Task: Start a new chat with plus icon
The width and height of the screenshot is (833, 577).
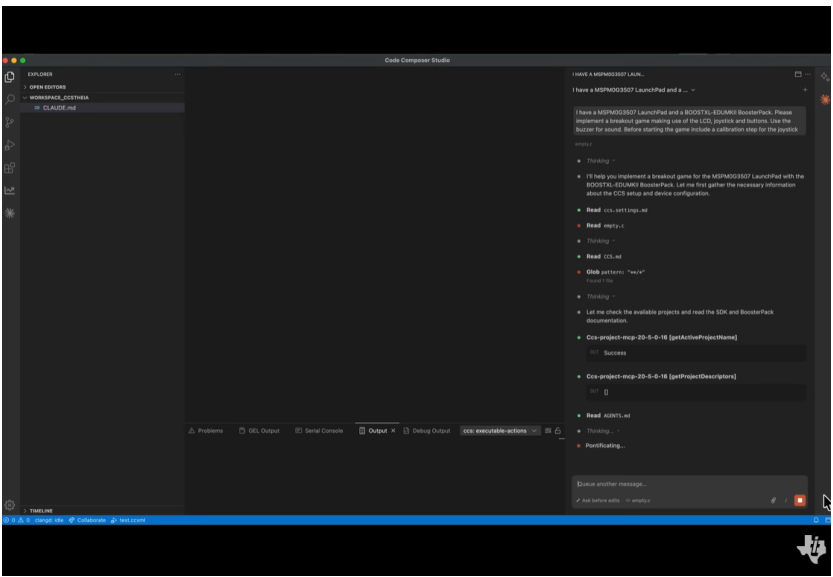Action: [805, 90]
